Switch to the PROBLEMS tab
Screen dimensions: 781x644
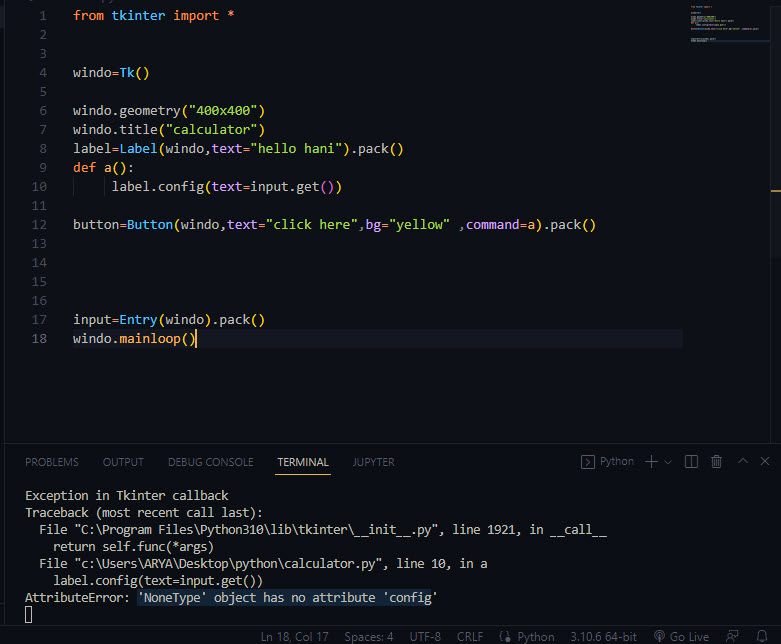(52, 462)
